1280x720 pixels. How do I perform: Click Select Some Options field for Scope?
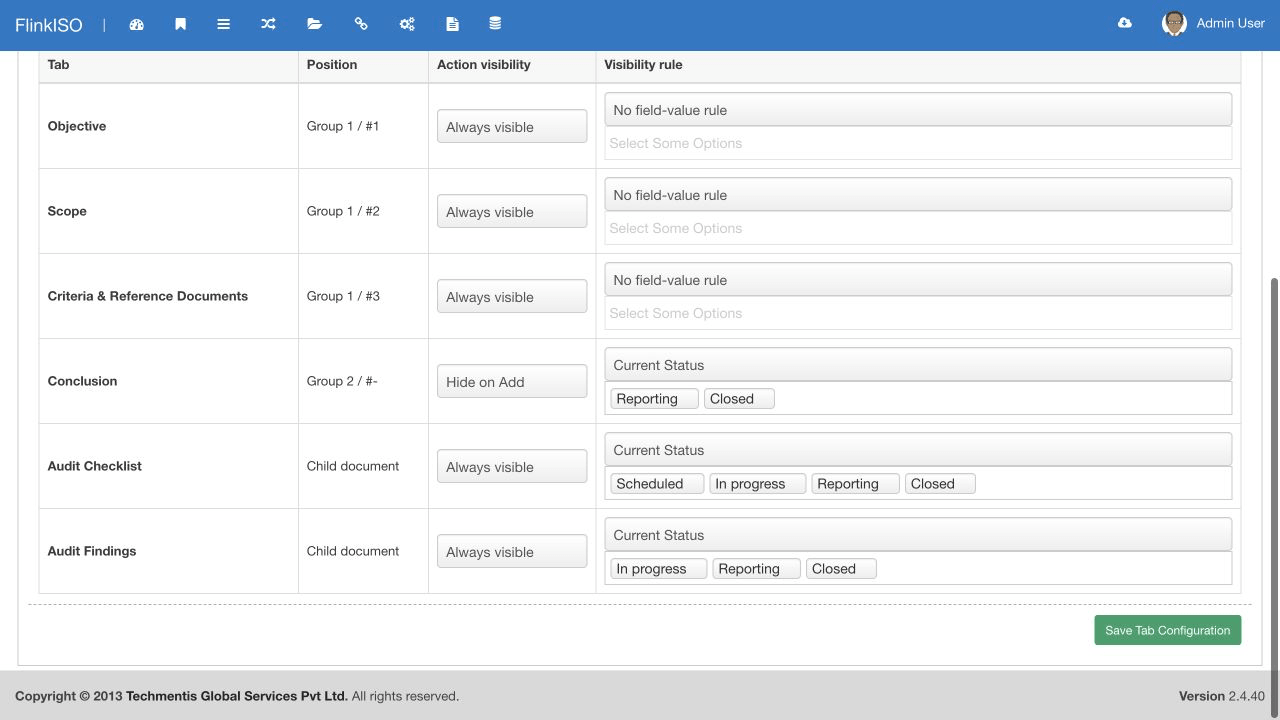click(x=918, y=228)
